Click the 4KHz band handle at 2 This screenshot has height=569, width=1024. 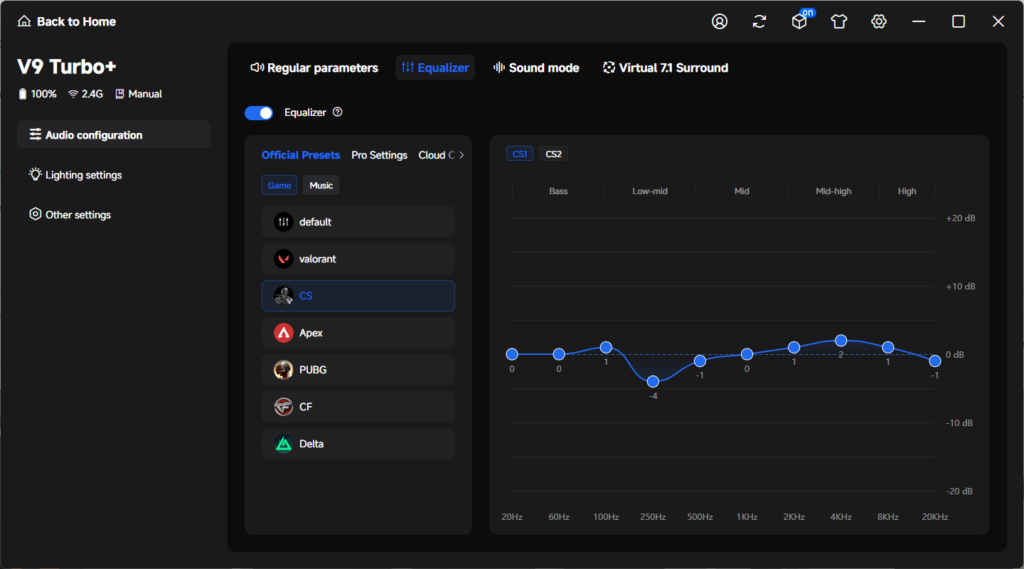click(x=841, y=340)
